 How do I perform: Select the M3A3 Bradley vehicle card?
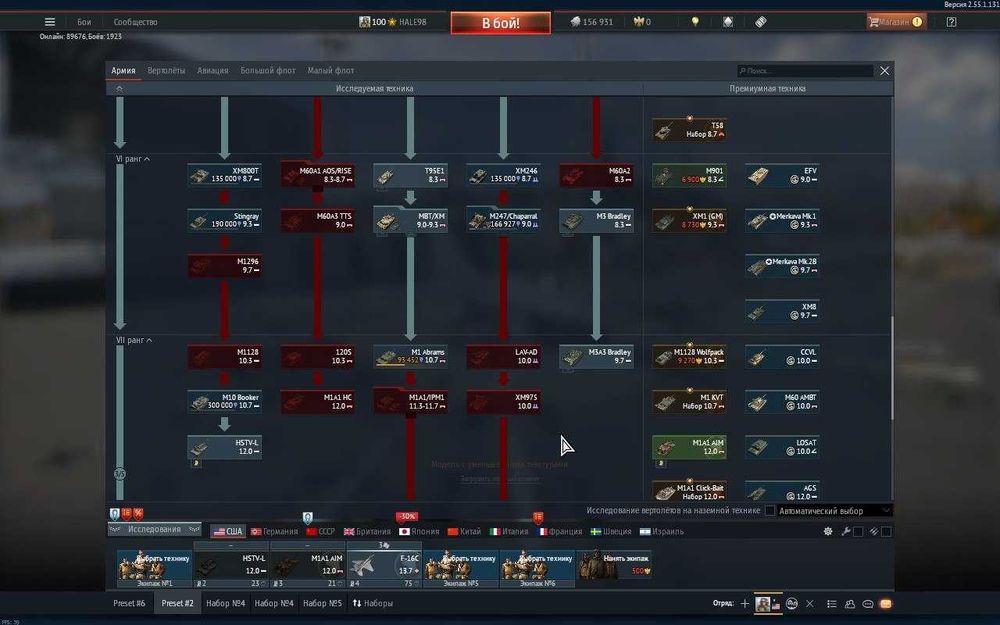[x=596, y=357]
